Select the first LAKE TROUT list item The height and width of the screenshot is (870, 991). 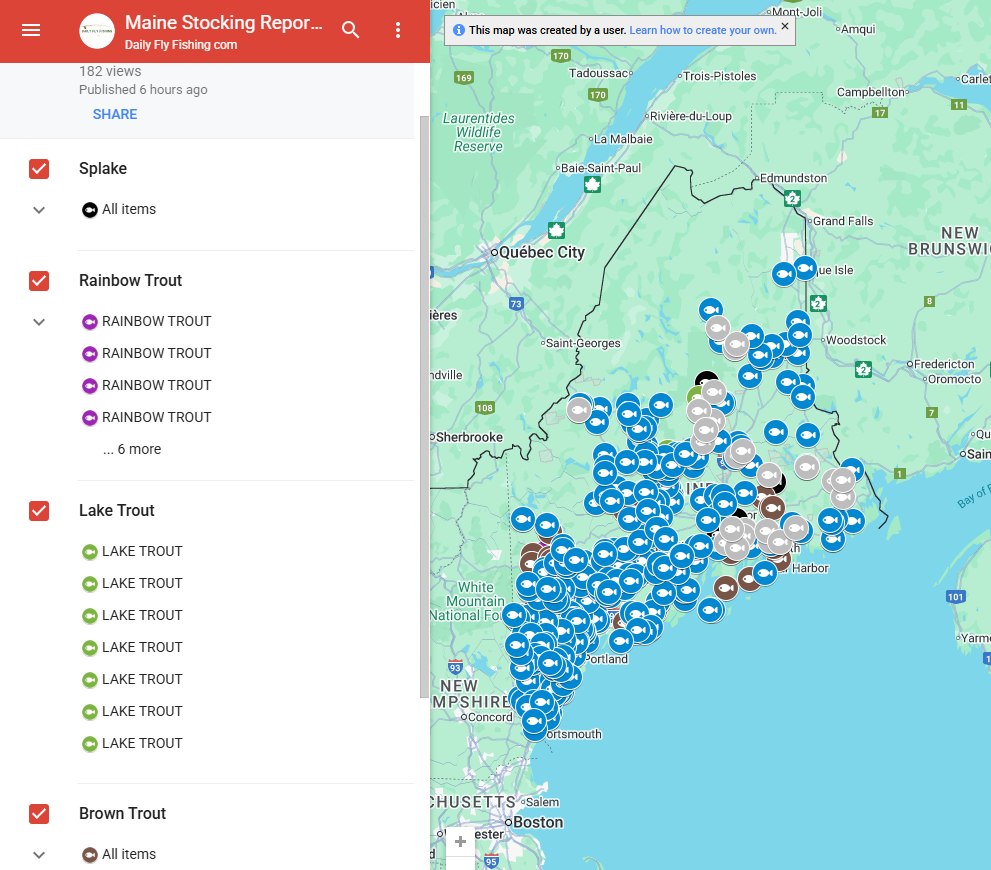click(x=132, y=552)
